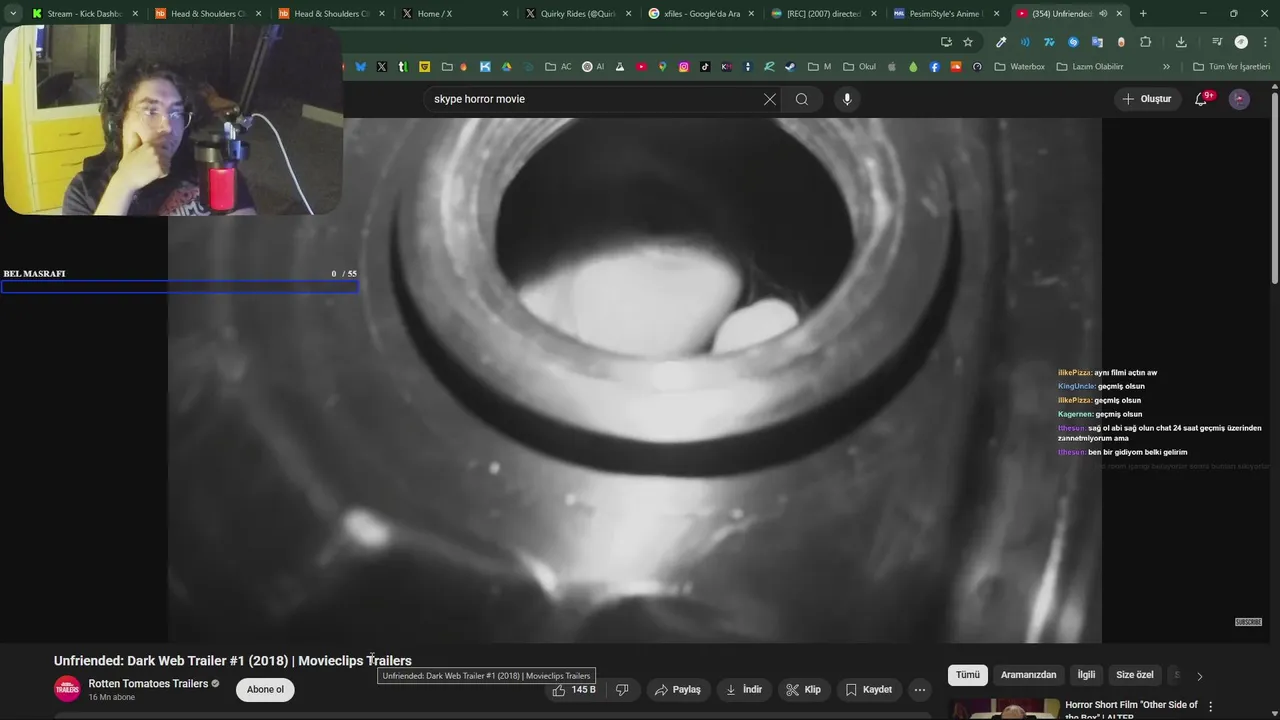Select the Aramanızdan filter chip
This screenshot has height=720, width=1280.
(x=1029, y=675)
